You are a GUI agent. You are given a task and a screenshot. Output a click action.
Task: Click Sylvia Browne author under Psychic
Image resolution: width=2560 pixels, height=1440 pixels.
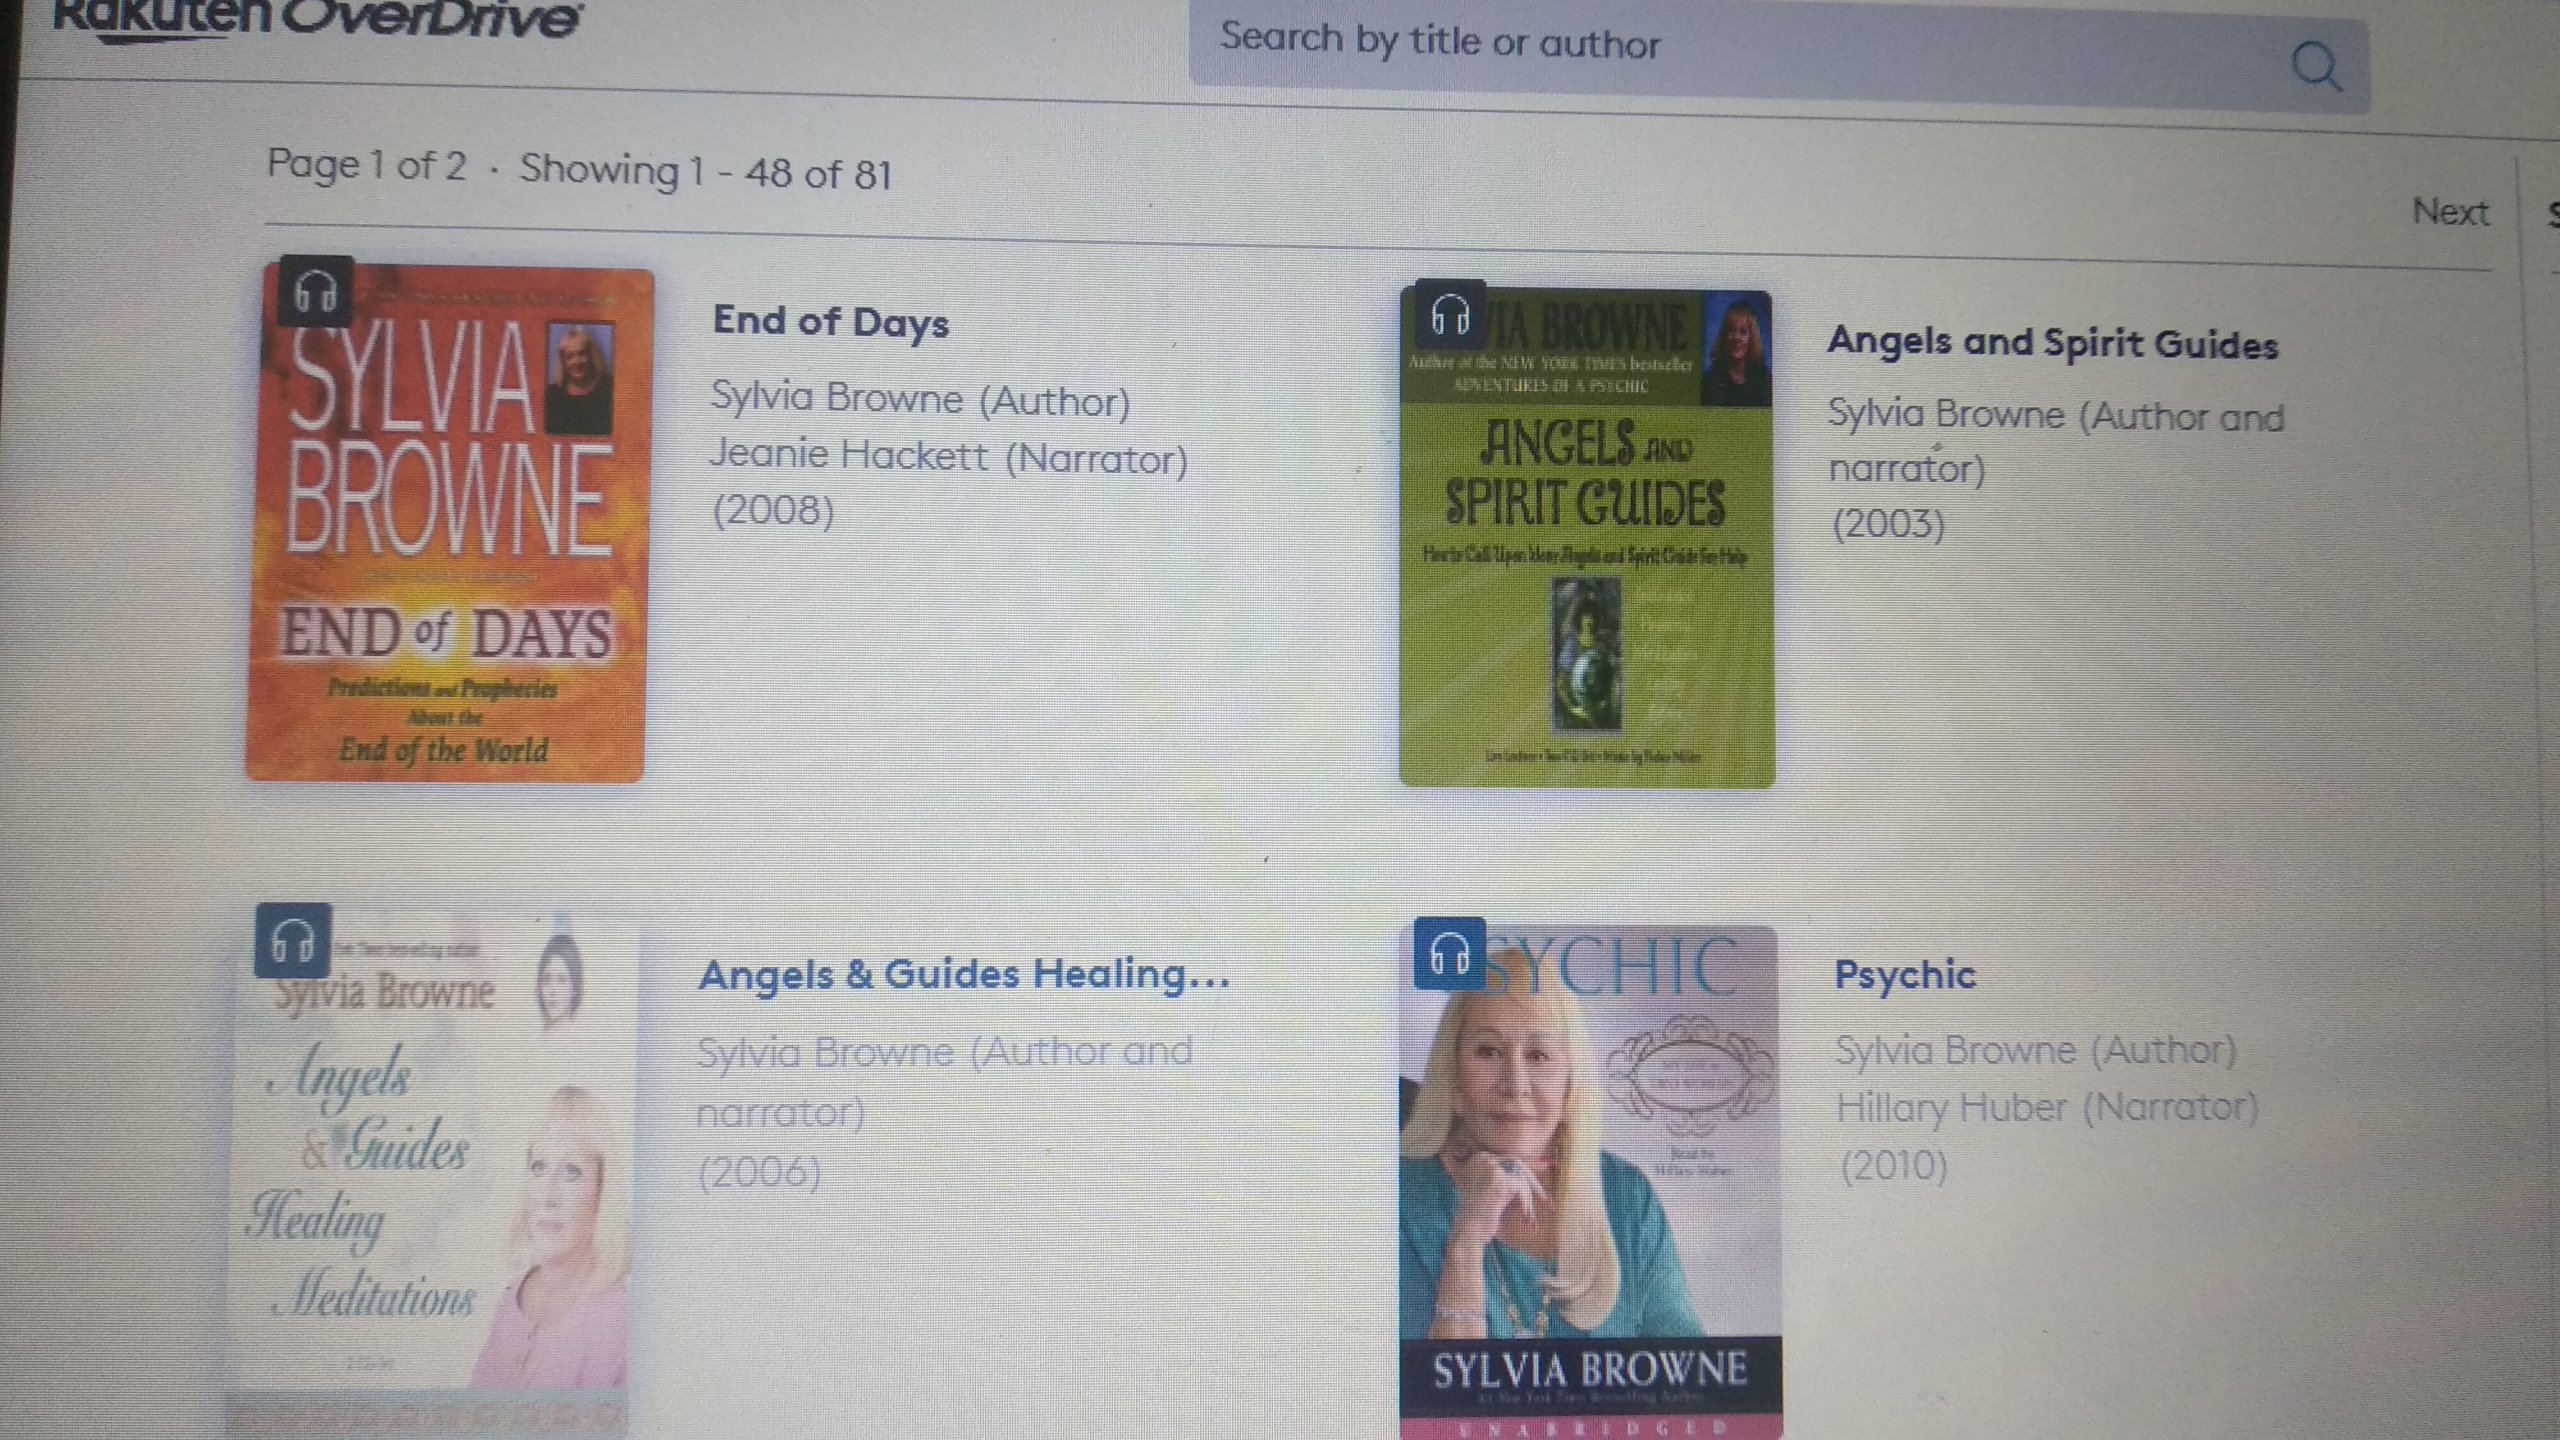[x=1955, y=1050]
